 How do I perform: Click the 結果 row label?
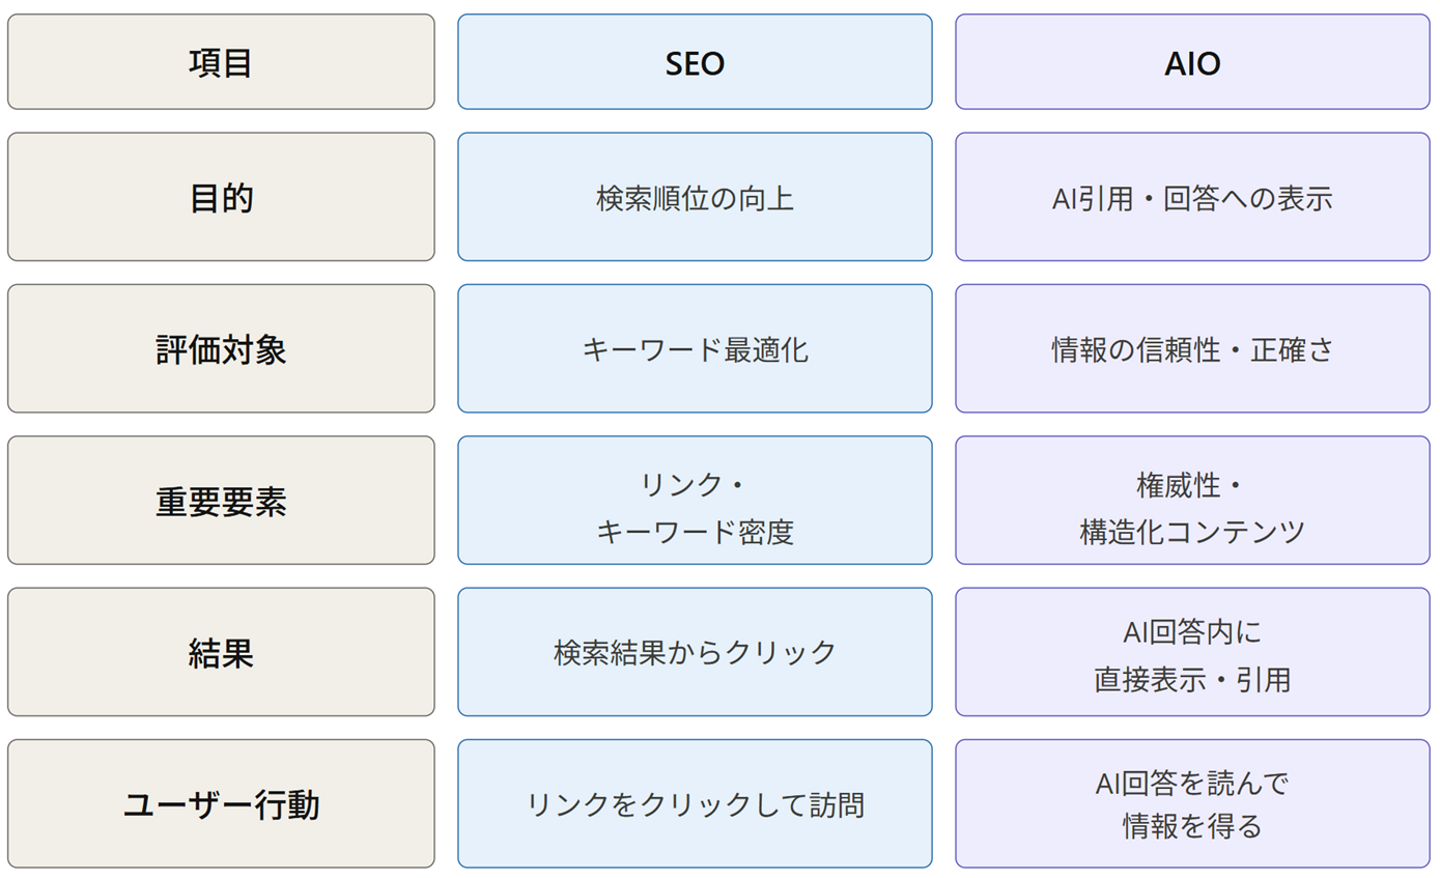221,652
